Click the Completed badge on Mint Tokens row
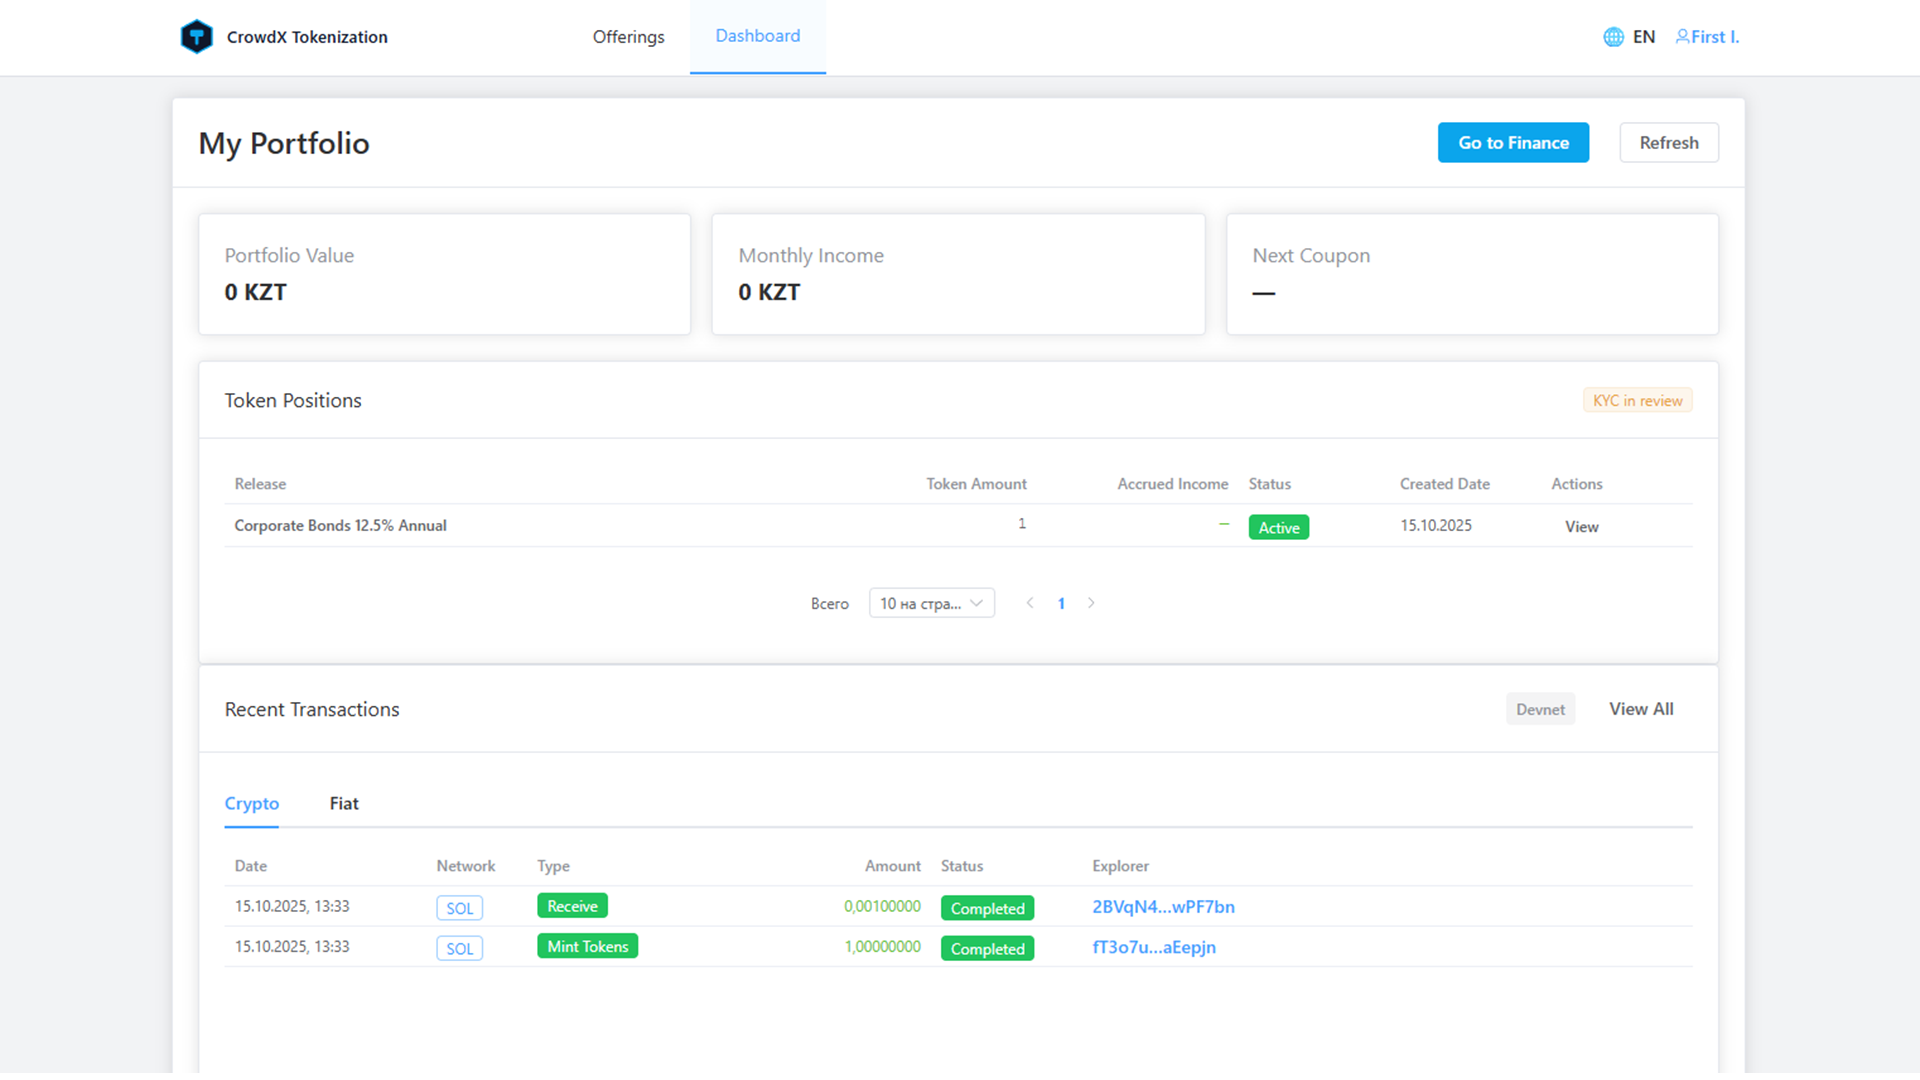This screenshot has width=1920, height=1080. click(987, 948)
